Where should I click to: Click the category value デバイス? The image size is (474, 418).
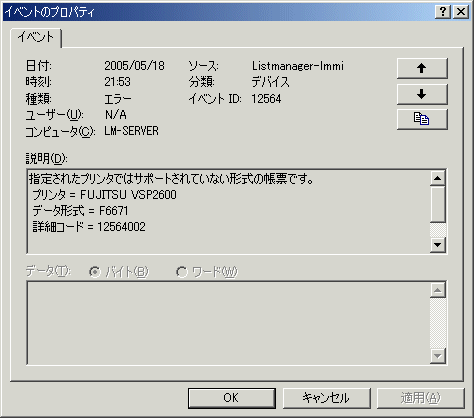click(x=270, y=82)
